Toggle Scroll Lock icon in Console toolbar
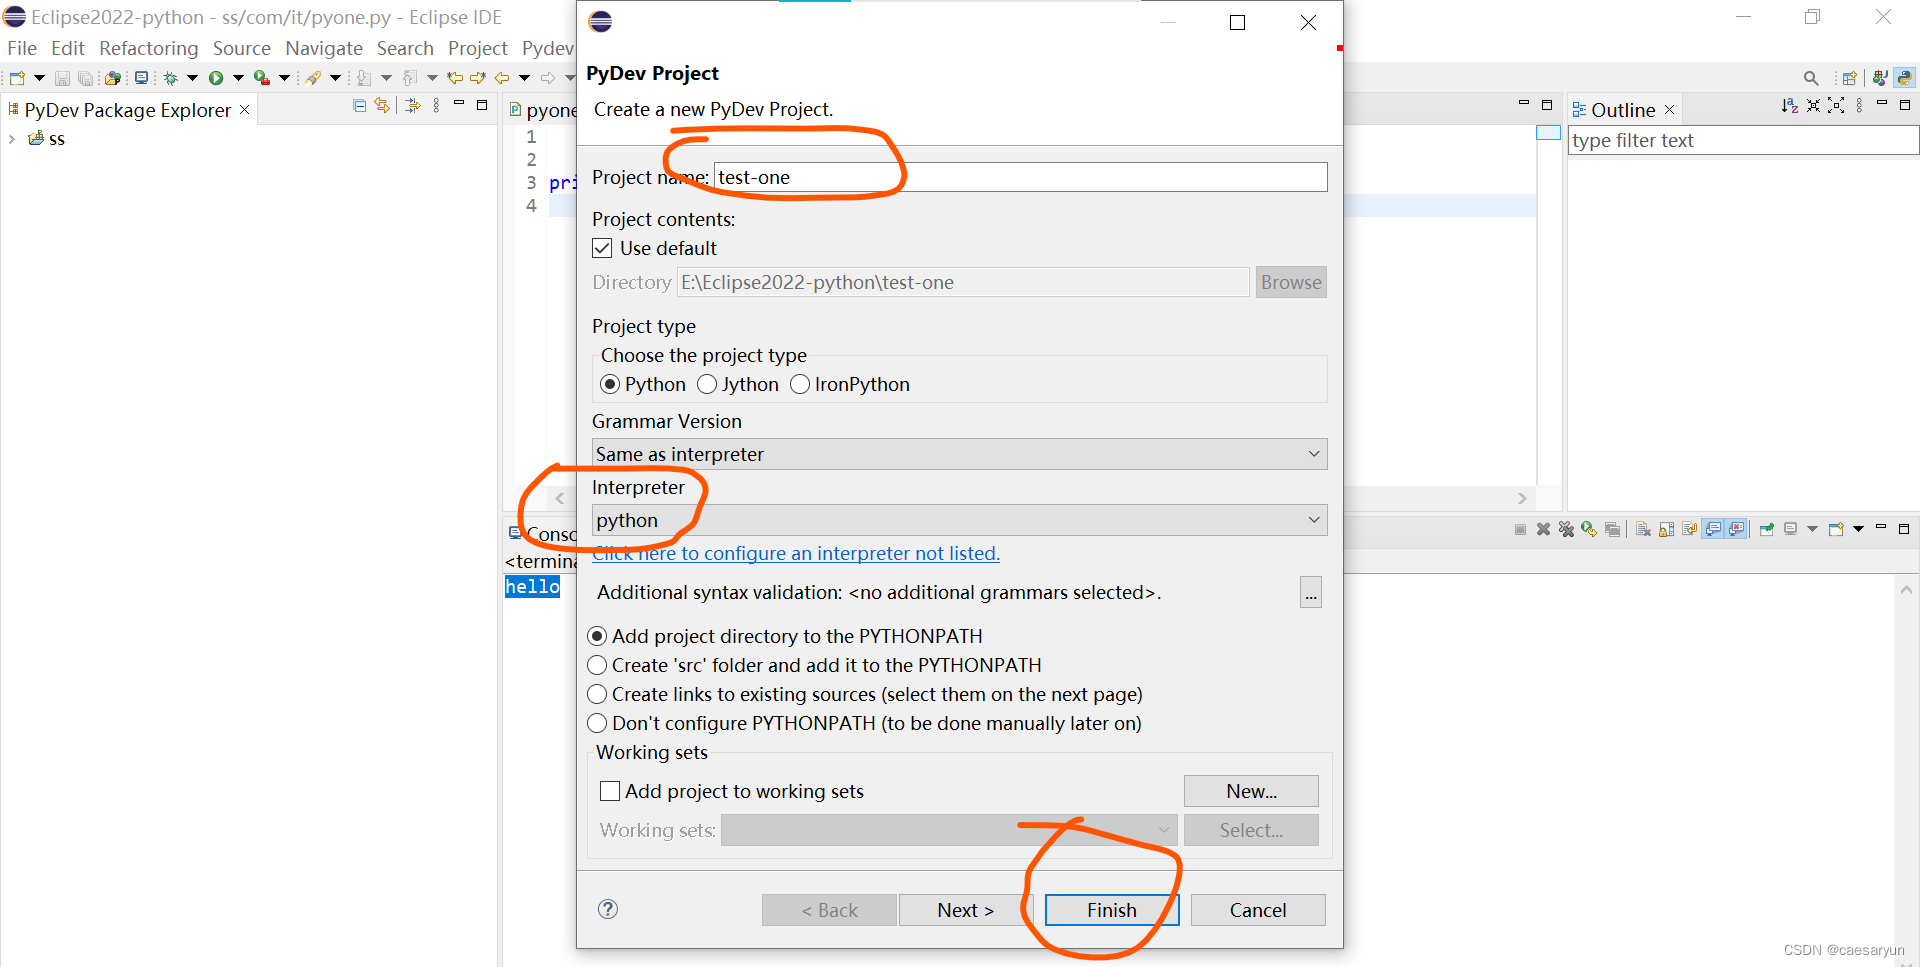 pyautogui.click(x=1666, y=529)
